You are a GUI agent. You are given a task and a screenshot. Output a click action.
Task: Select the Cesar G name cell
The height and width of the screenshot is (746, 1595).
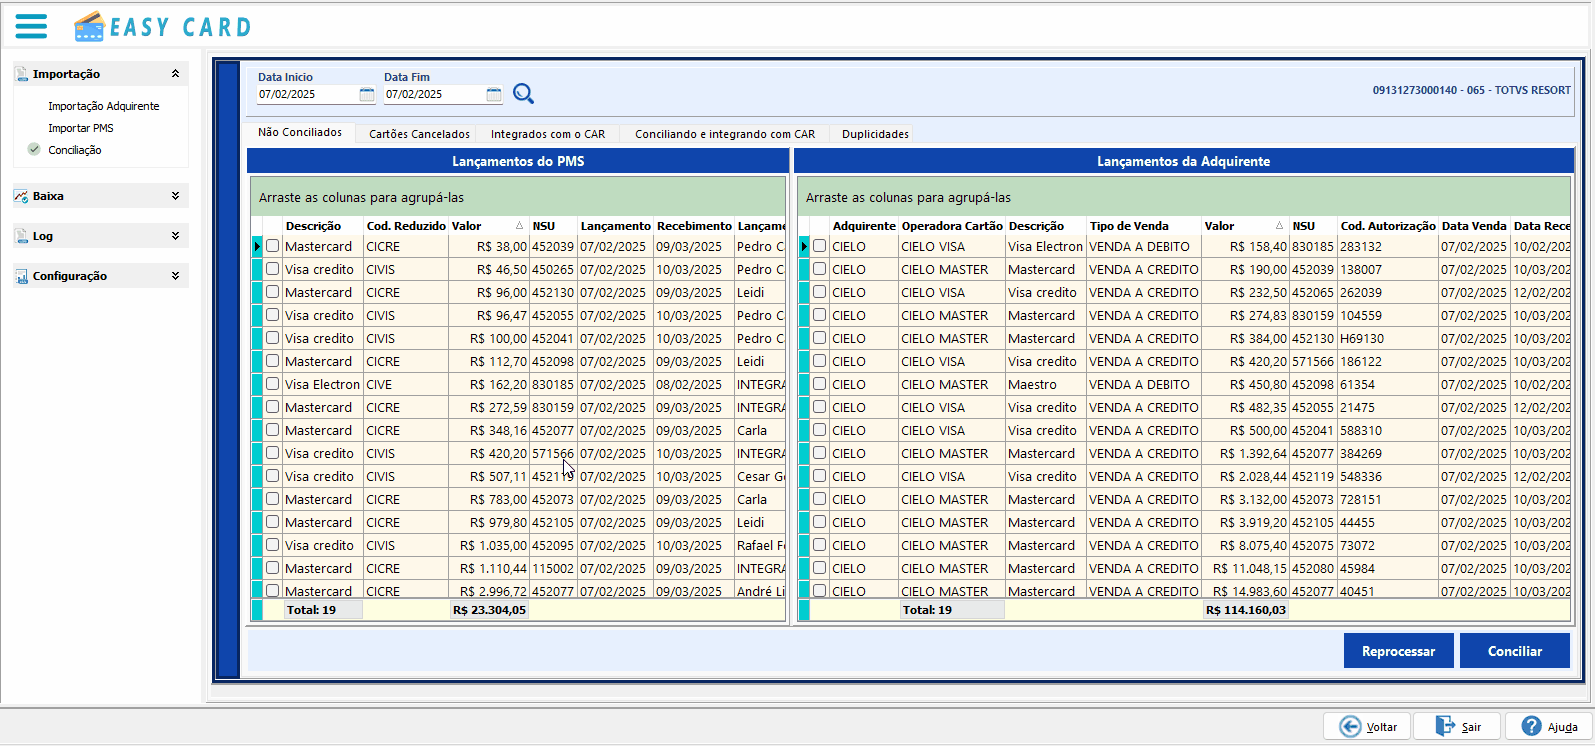click(x=760, y=476)
